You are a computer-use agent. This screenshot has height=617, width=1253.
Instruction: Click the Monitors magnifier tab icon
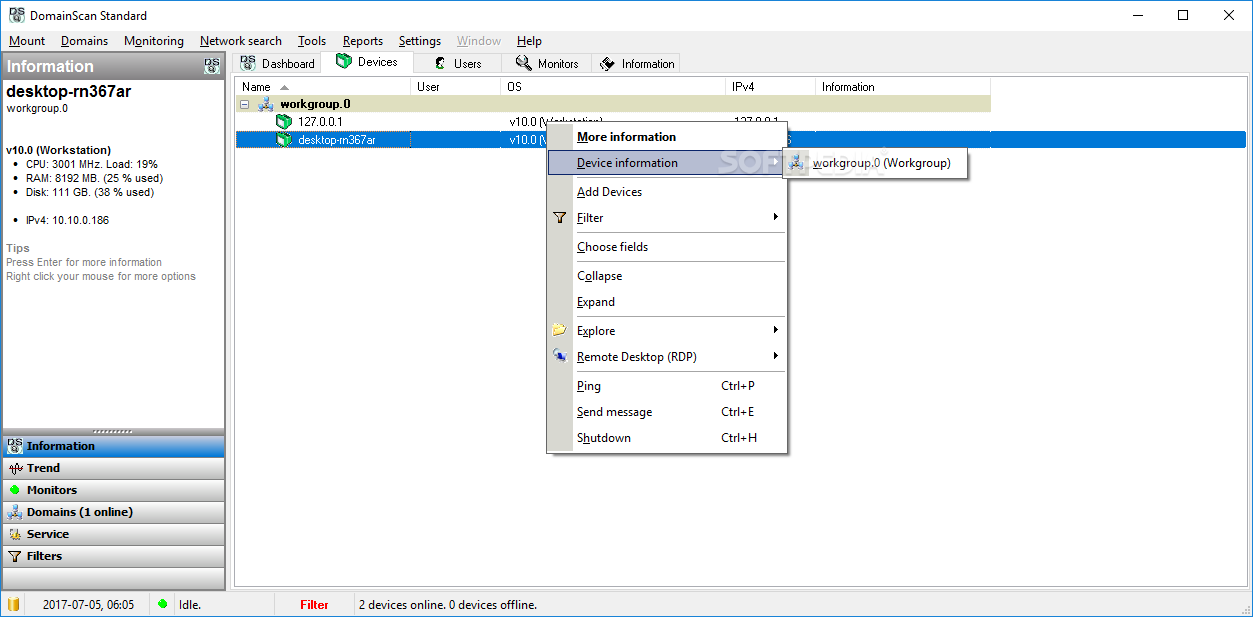(523, 63)
